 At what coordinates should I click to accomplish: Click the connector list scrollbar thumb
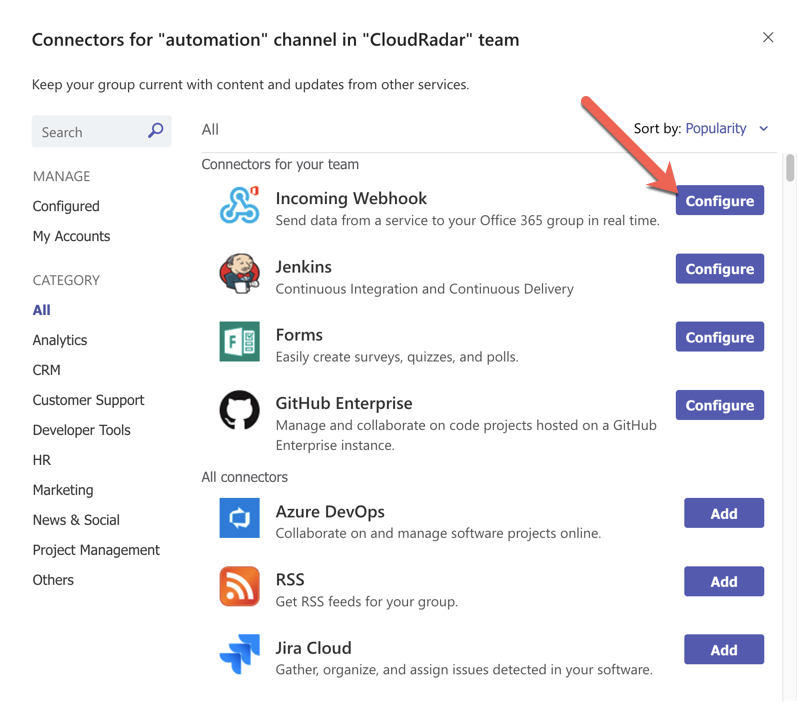(x=790, y=168)
